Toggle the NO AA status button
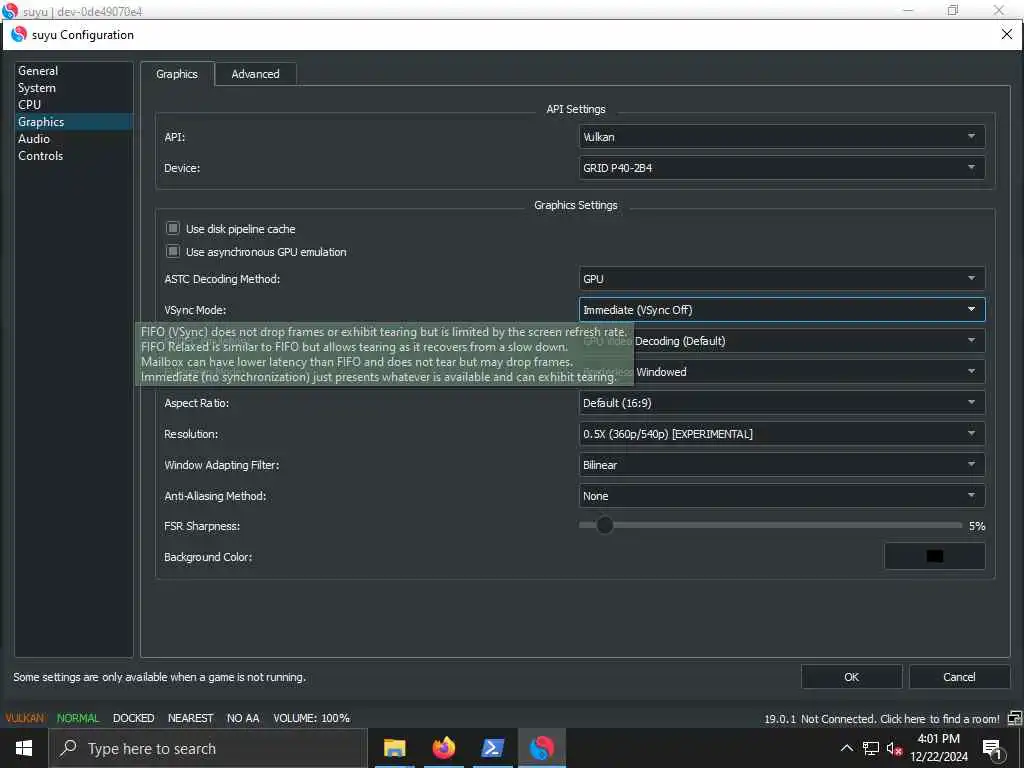The image size is (1024, 768). 243,718
